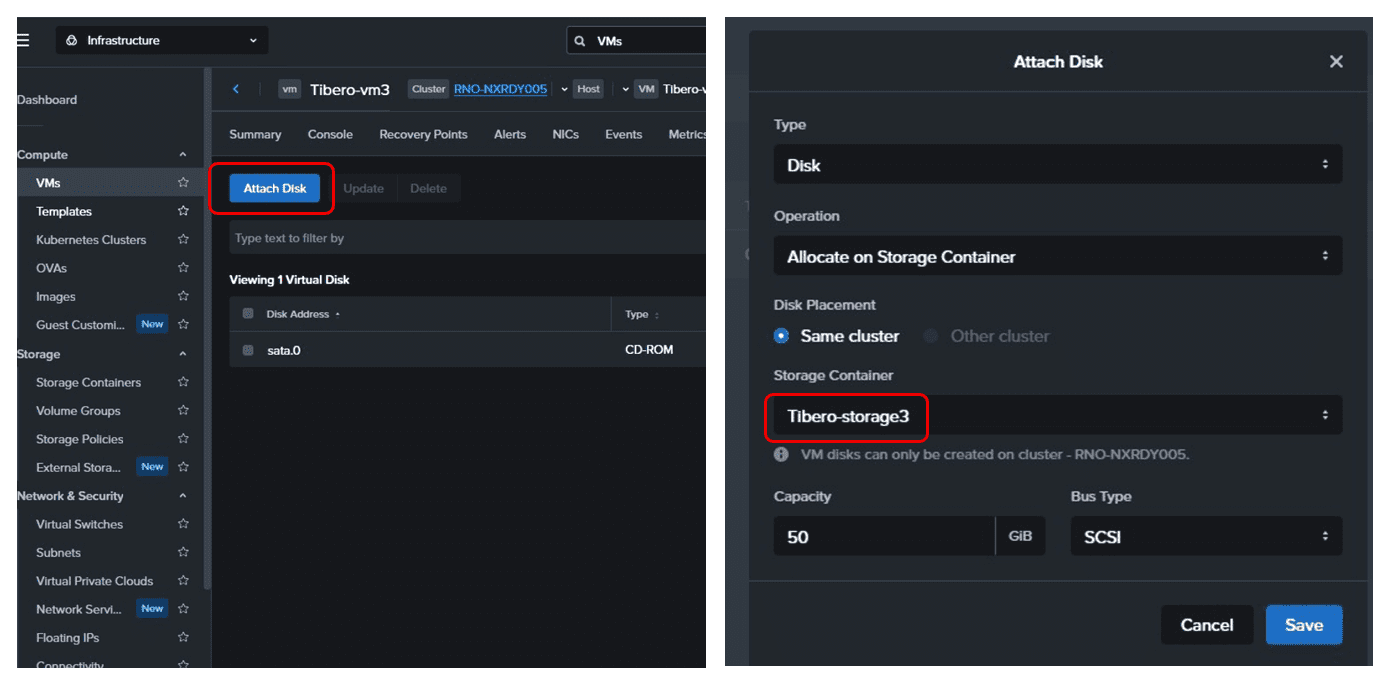Click the info icon under Storage Container
1393x682 pixels.
coord(782,454)
